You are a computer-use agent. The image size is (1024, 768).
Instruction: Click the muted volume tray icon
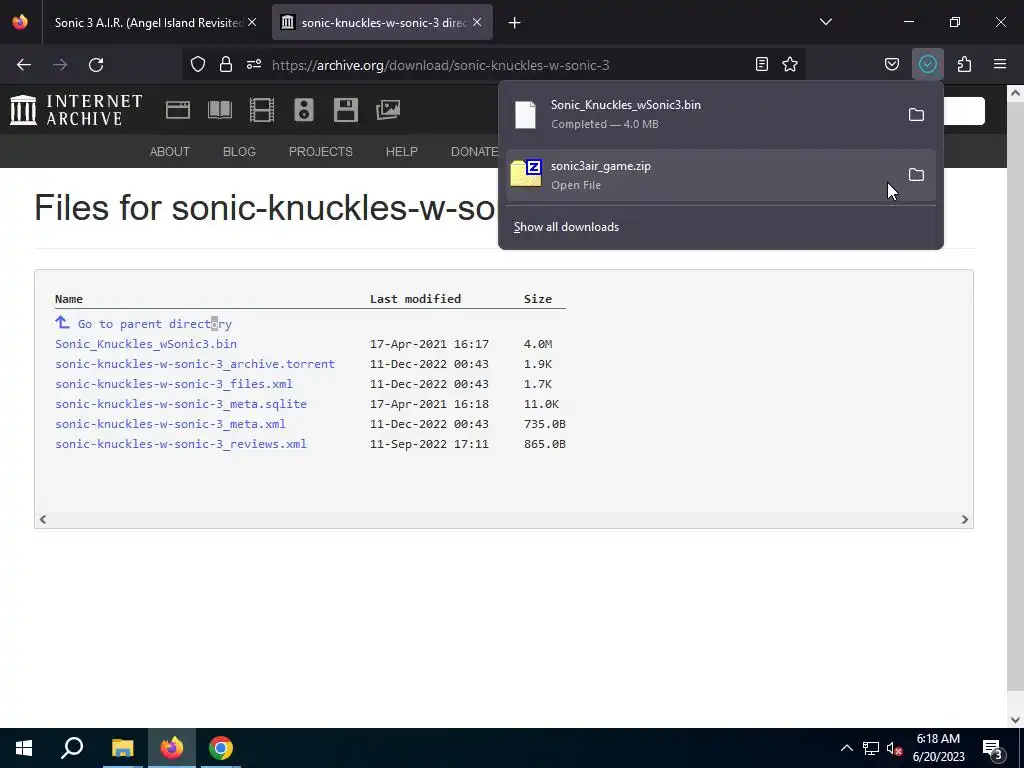coord(894,748)
